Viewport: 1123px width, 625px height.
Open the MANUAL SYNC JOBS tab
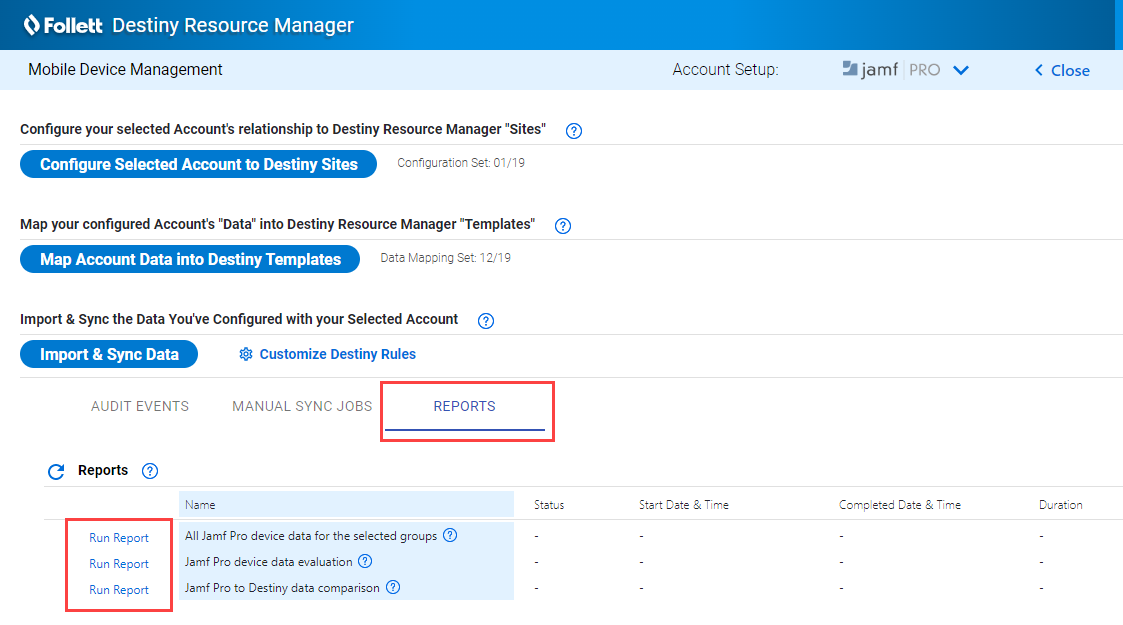point(301,406)
